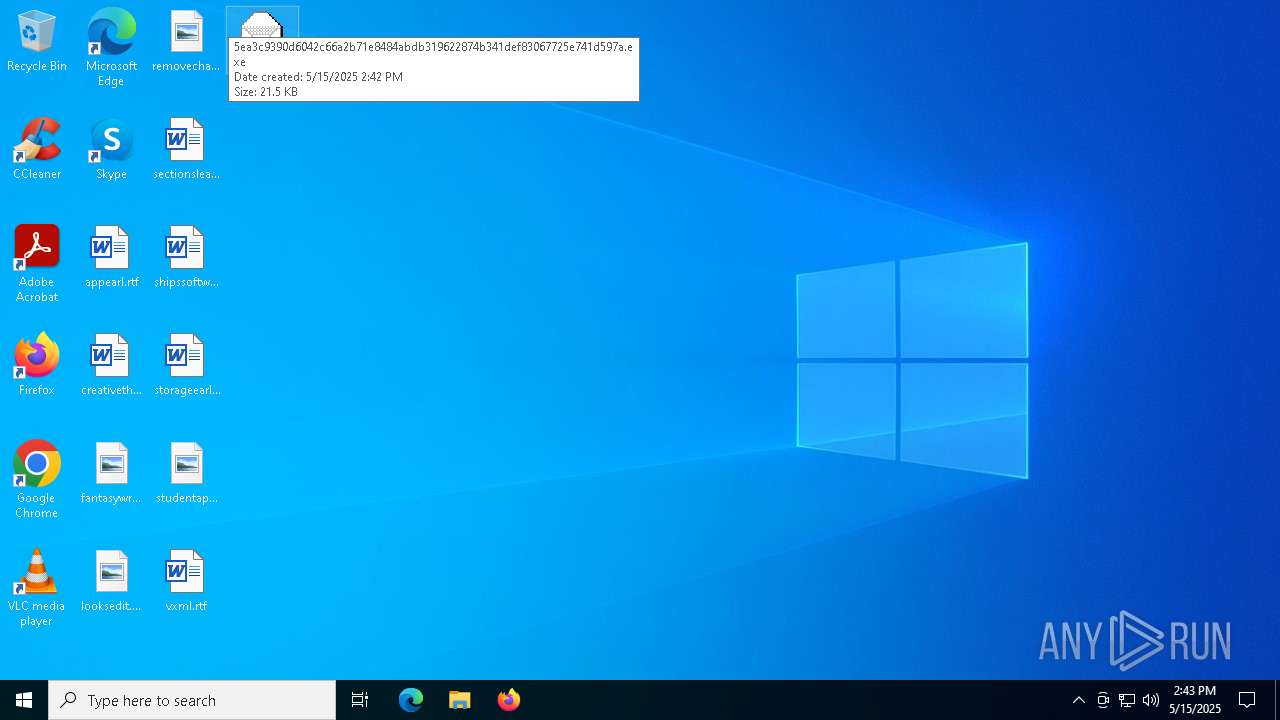The image size is (1280, 720).
Task: Select the appearl.rtf document icon
Action: coord(111,258)
